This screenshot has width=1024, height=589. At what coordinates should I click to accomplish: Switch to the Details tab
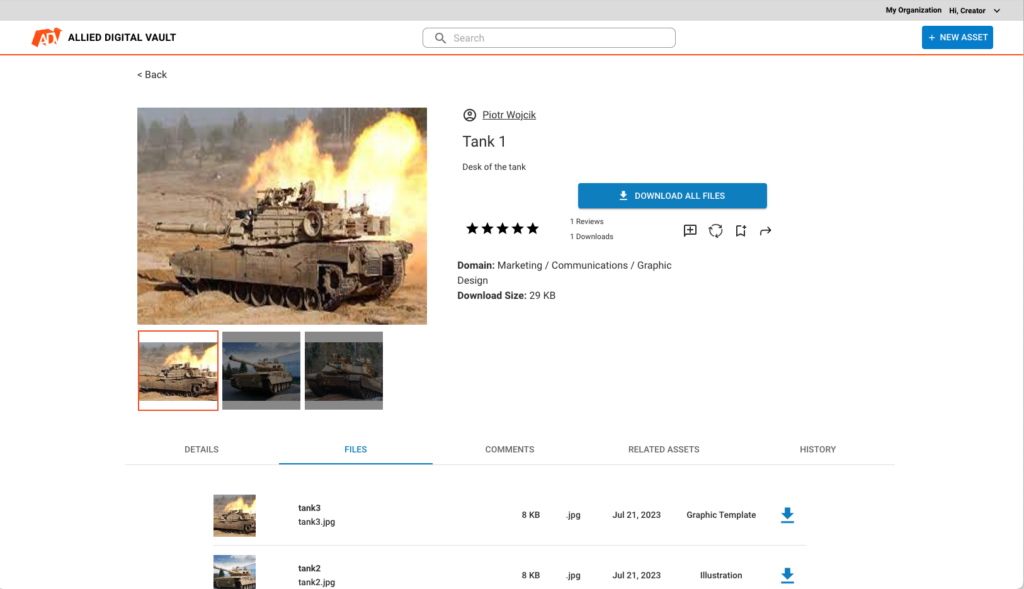(x=201, y=450)
